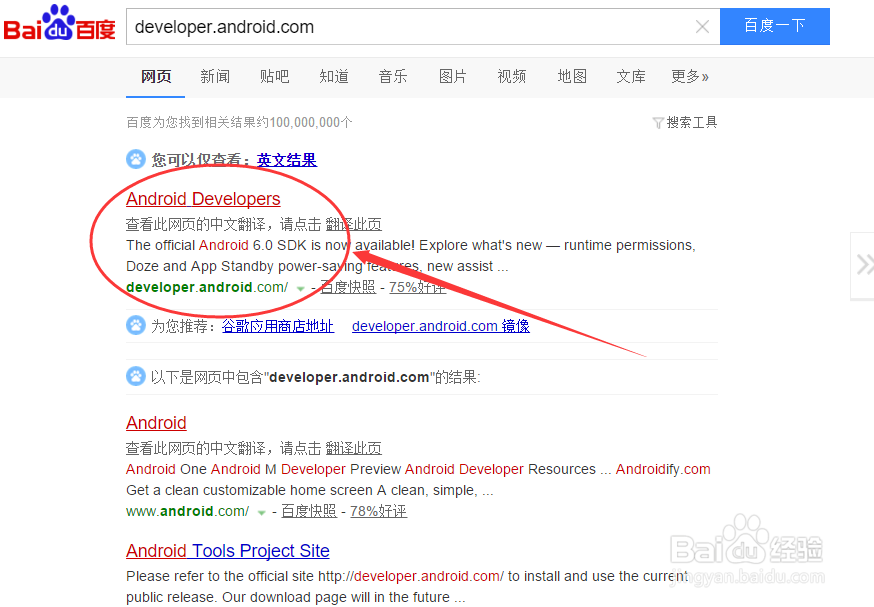Open the Android Developers result
This screenshot has width=874, height=607.
click(203, 199)
